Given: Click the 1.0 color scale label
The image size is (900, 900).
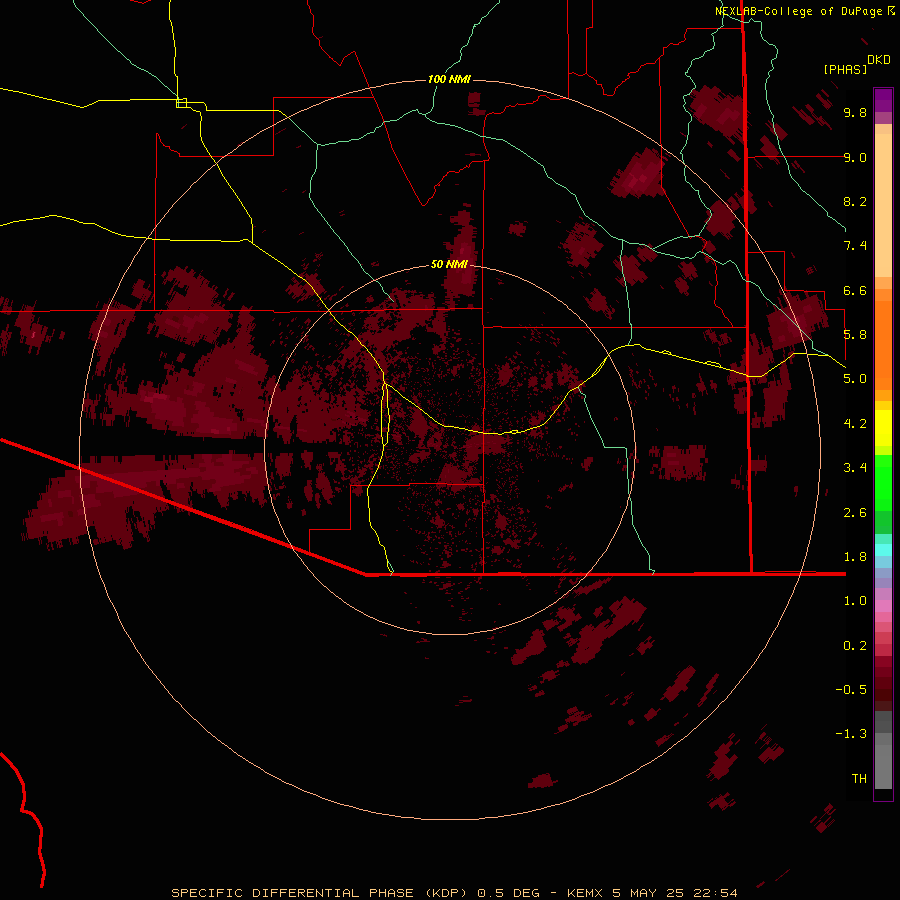Looking at the screenshot, I should [x=855, y=601].
